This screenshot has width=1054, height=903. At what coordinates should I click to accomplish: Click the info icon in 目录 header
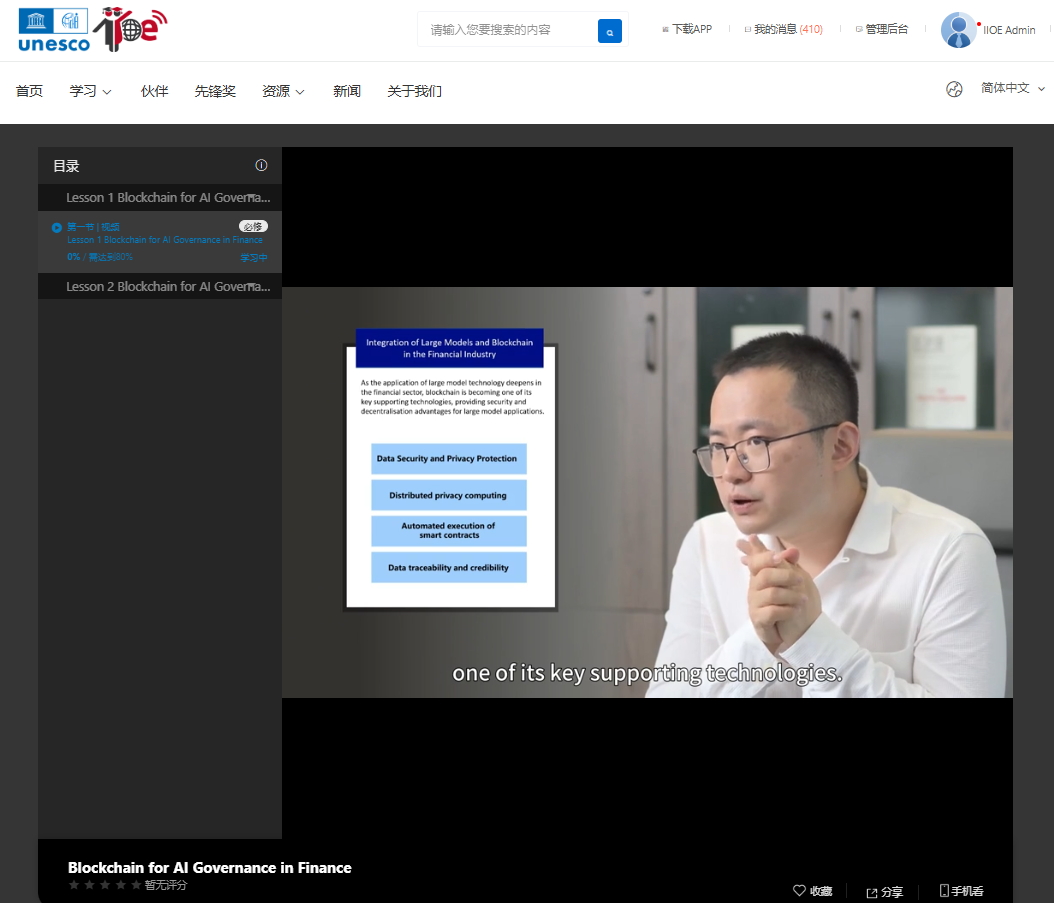pyautogui.click(x=261, y=166)
